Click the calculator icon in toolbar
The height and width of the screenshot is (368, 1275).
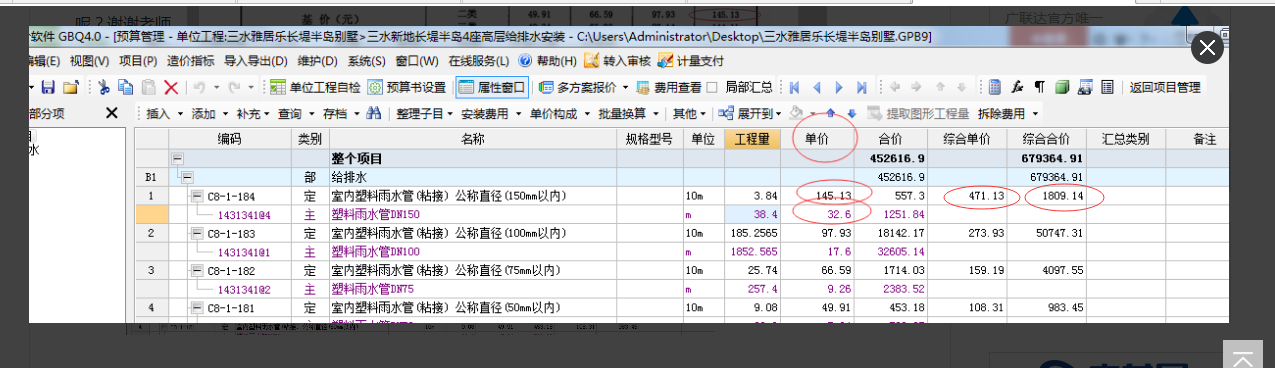[995, 87]
